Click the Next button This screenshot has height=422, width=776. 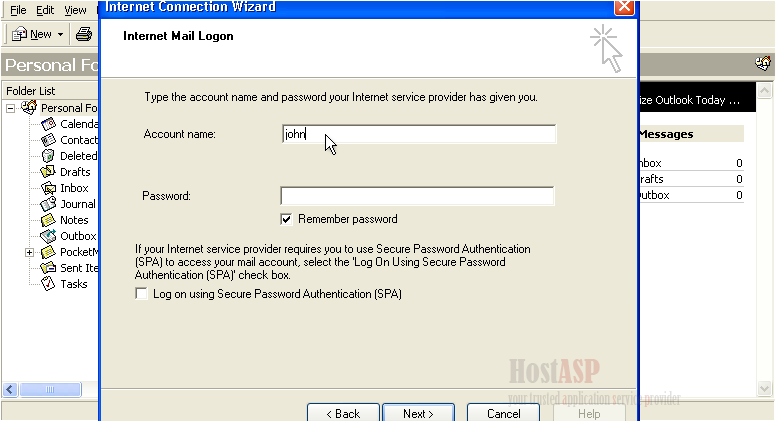coord(419,413)
